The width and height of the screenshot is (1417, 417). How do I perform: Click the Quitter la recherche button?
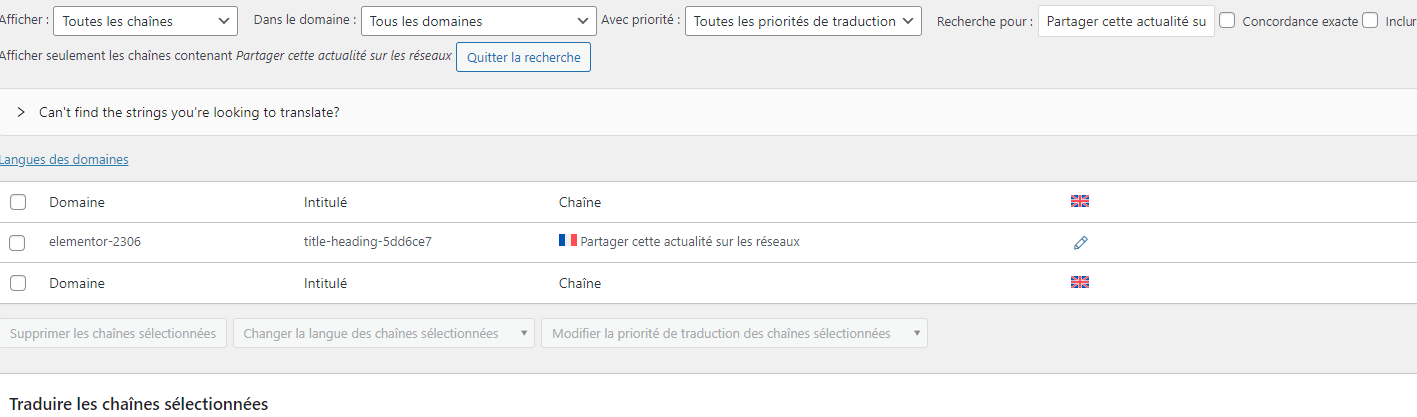tap(523, 57)
